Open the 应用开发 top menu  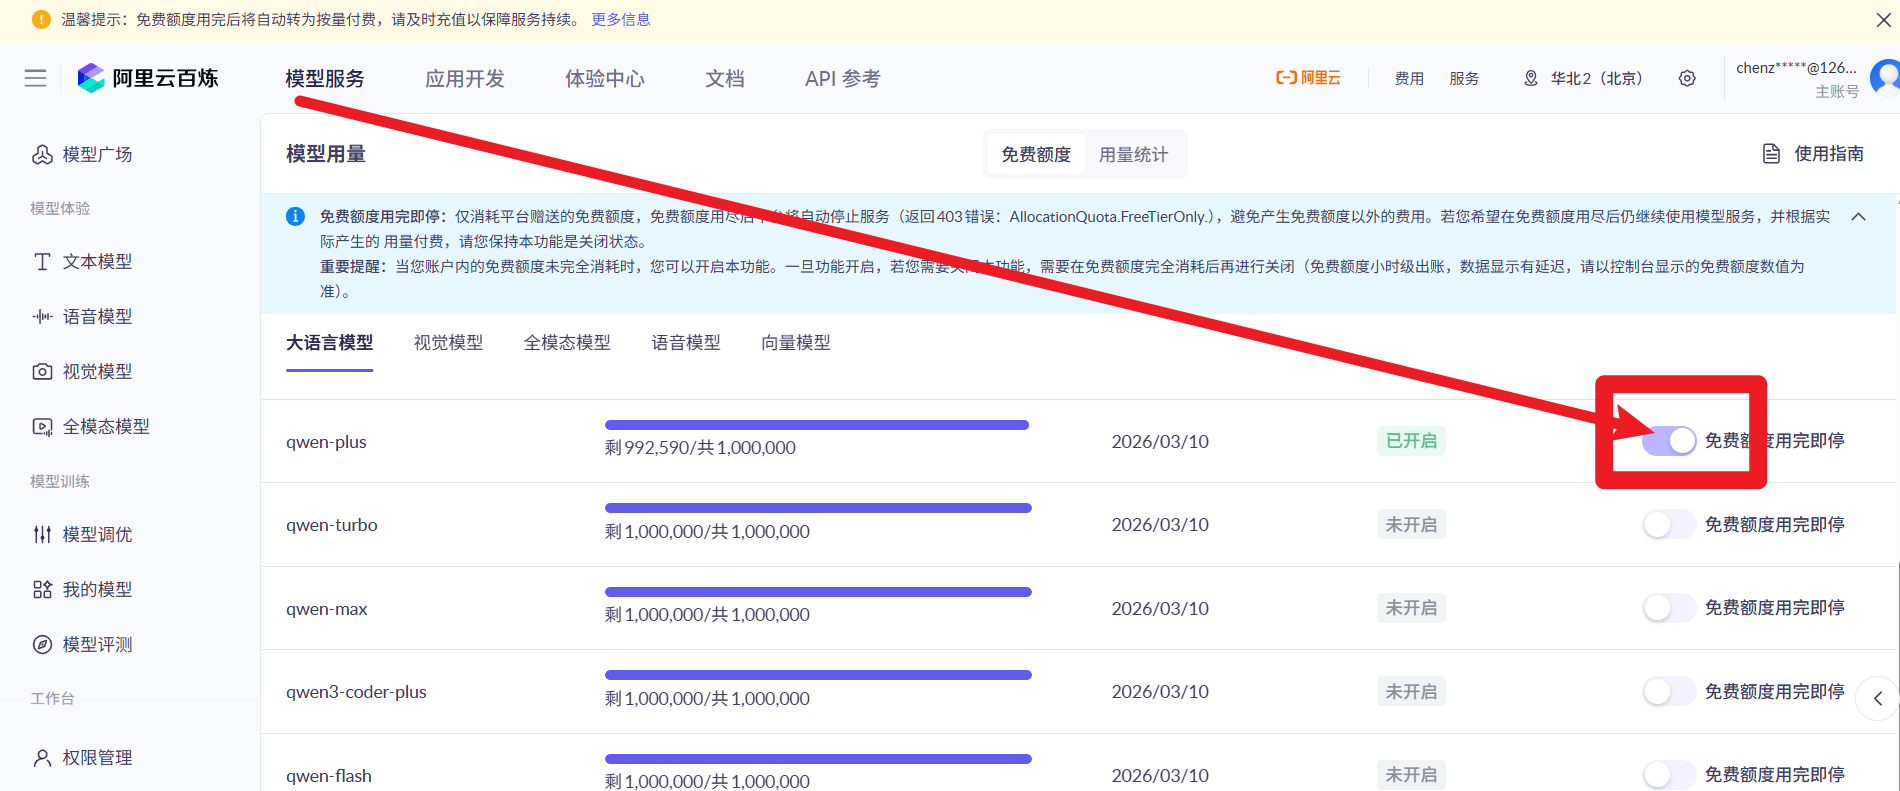tap(465, 78)
